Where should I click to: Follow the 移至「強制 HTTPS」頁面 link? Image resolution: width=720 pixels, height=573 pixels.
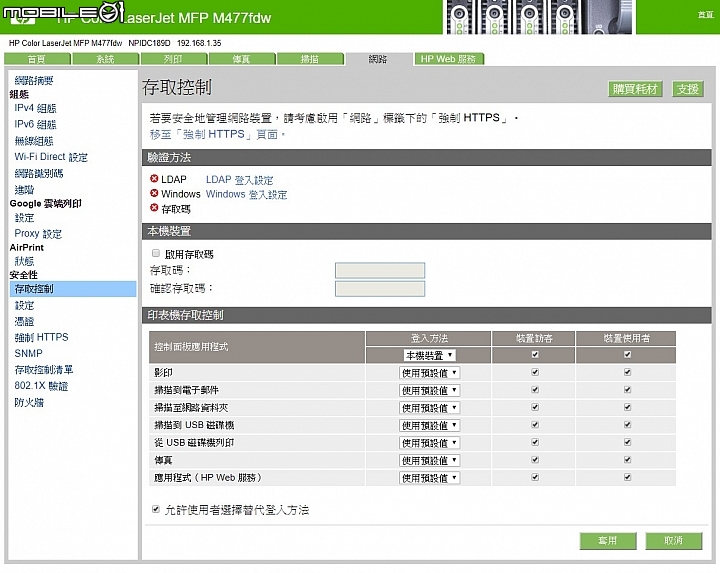click(217, 135)
